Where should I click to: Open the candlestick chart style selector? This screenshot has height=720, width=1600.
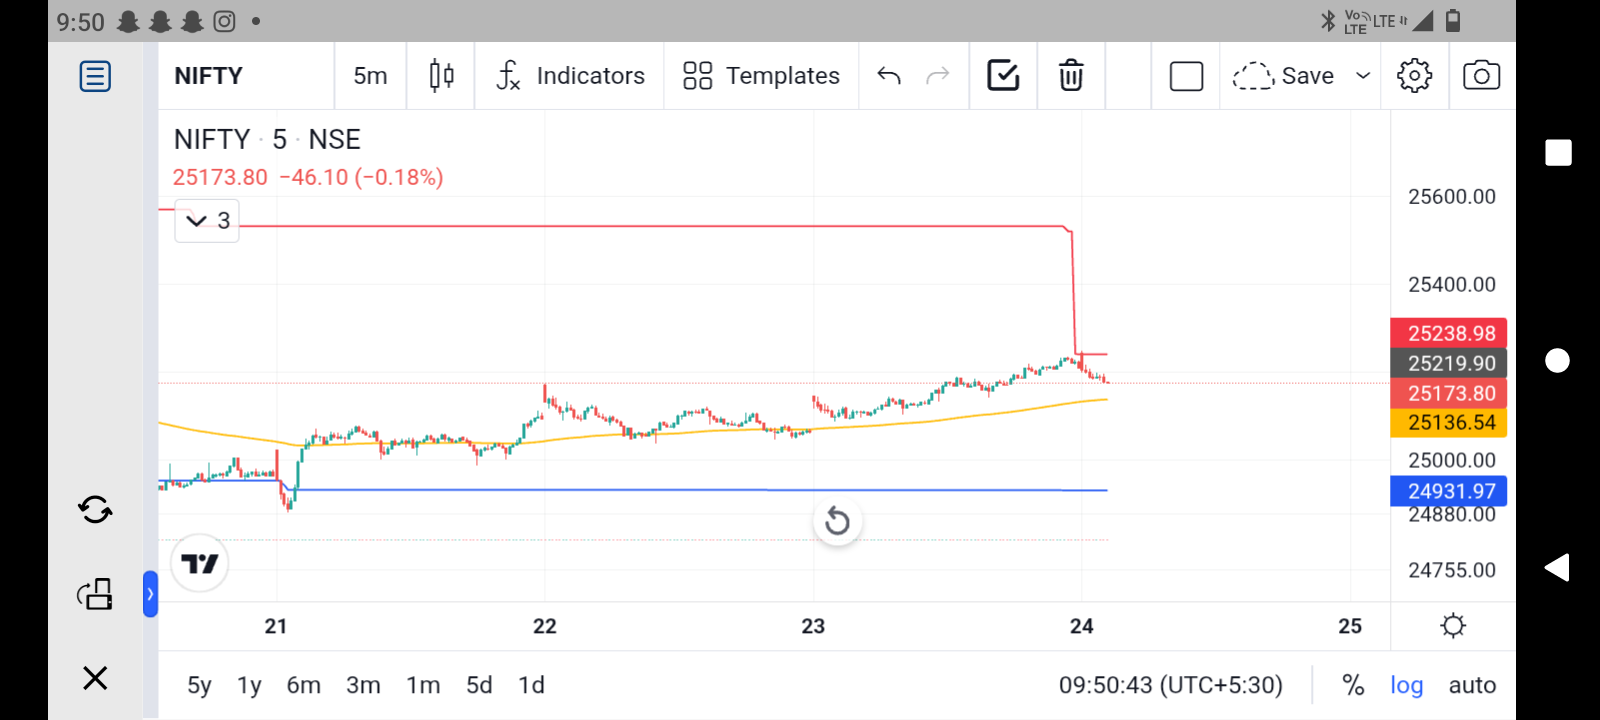pos(441,76)
